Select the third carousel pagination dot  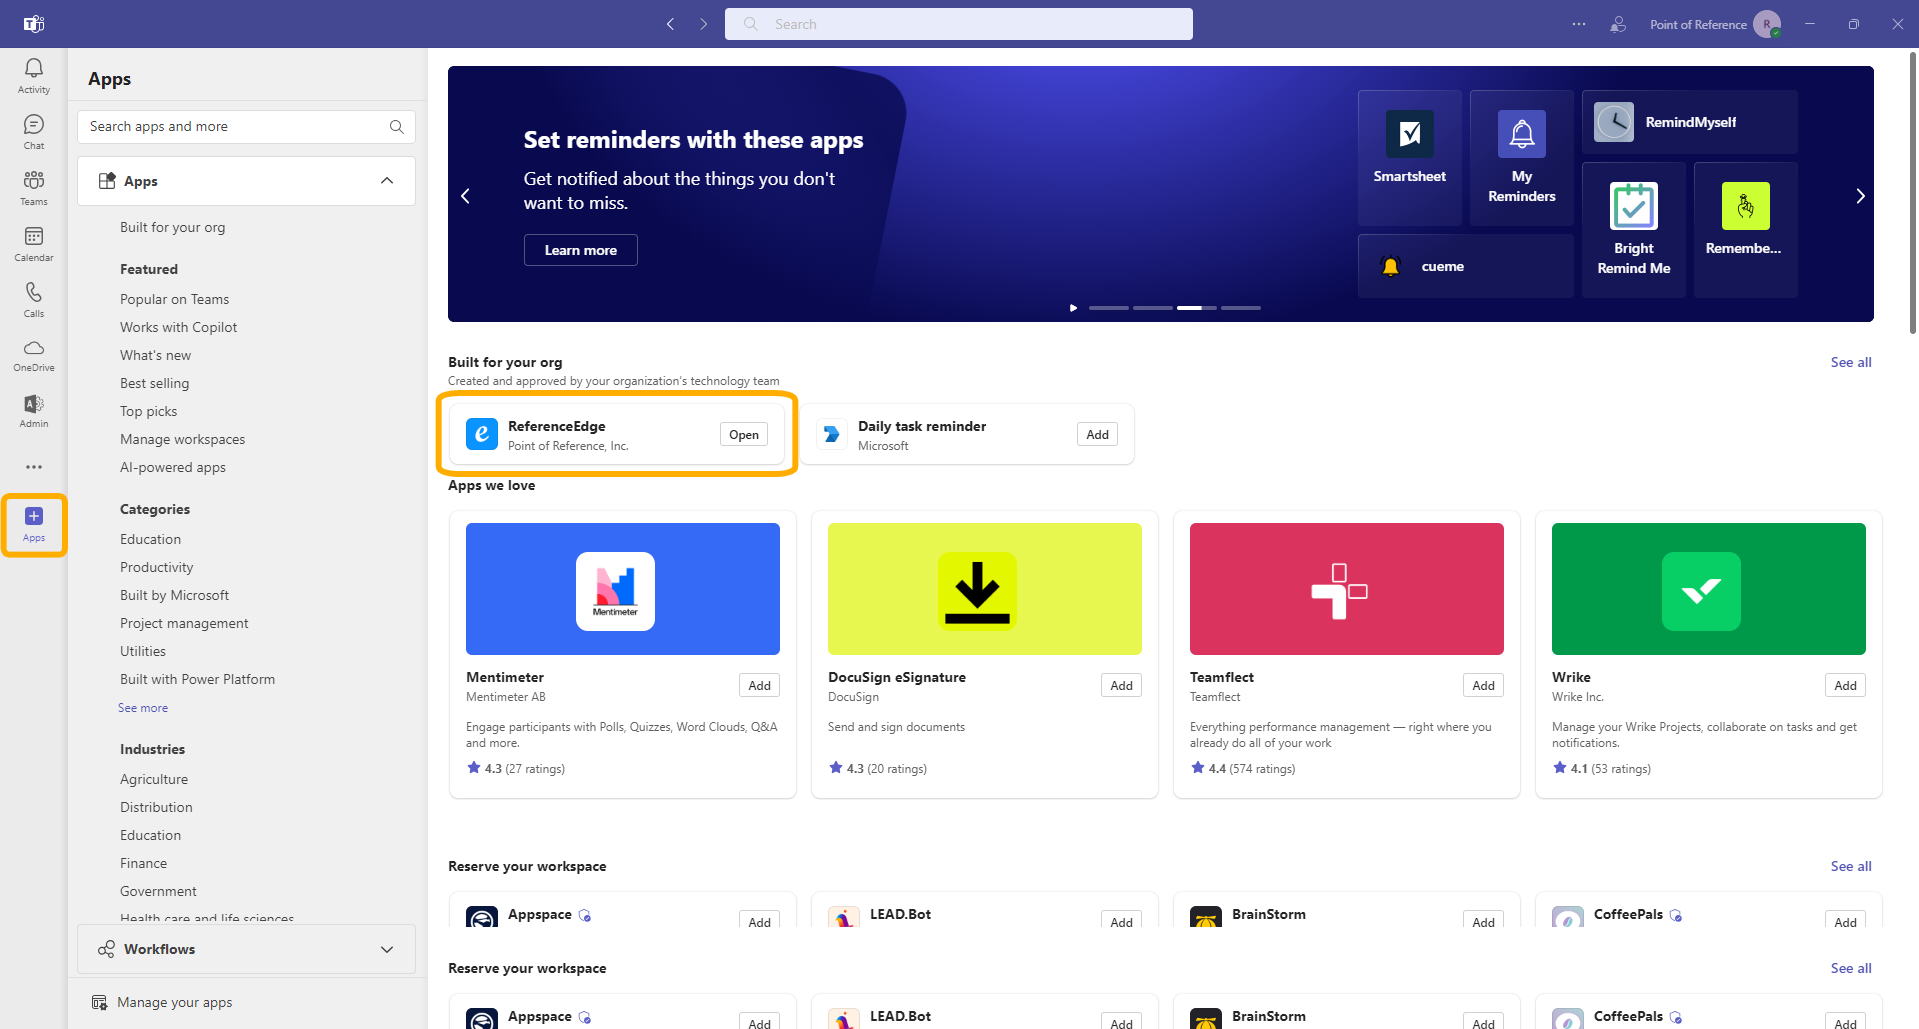[x=1196, y=308]
